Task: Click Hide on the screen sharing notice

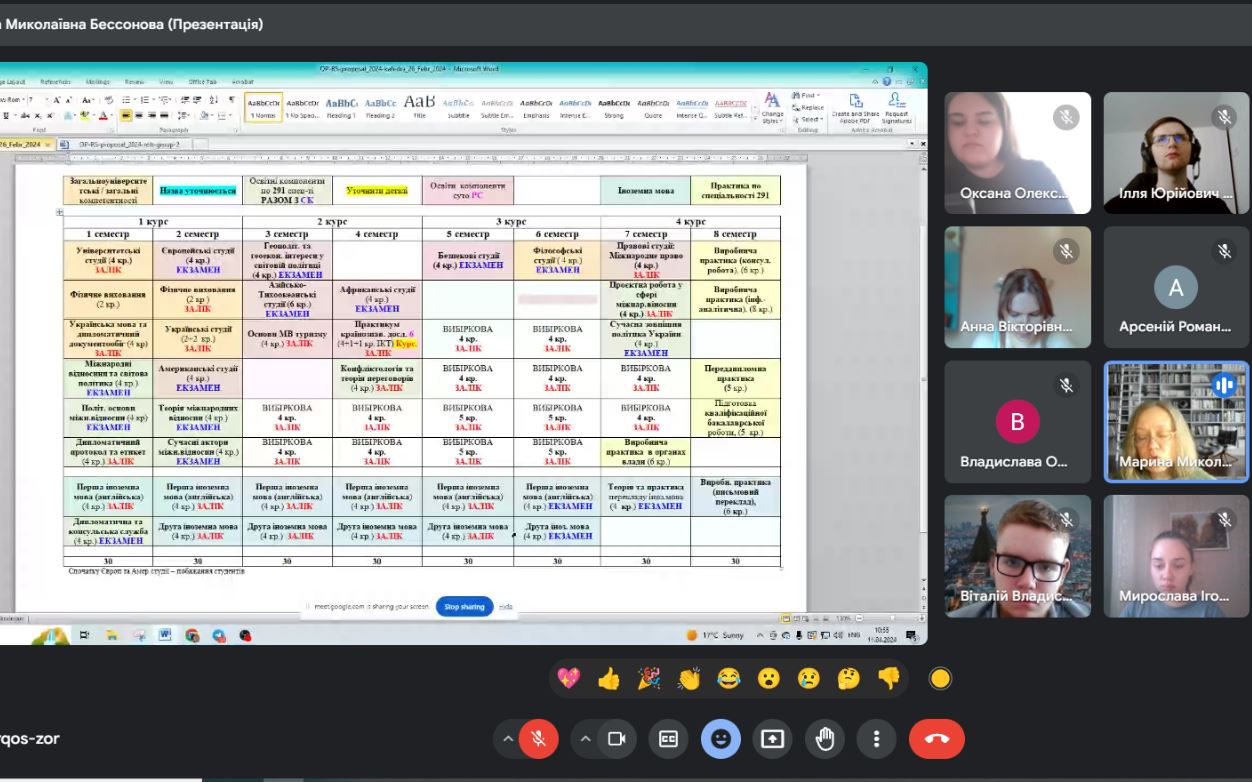Action: point(506,607)
